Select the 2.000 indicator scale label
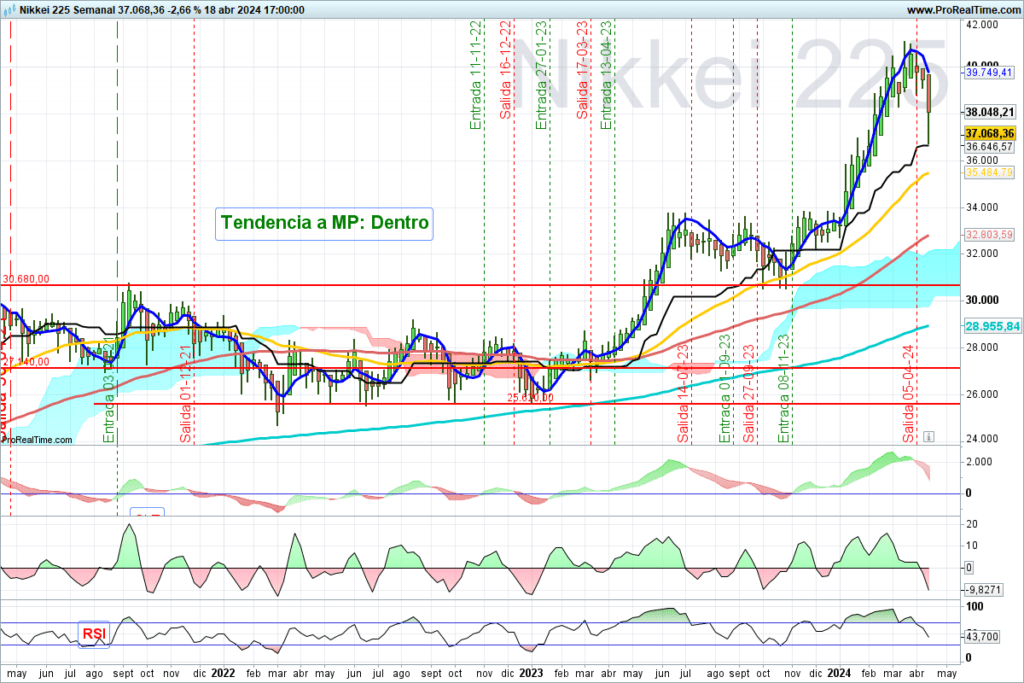The image size is (1024, 683). (979, 462)
